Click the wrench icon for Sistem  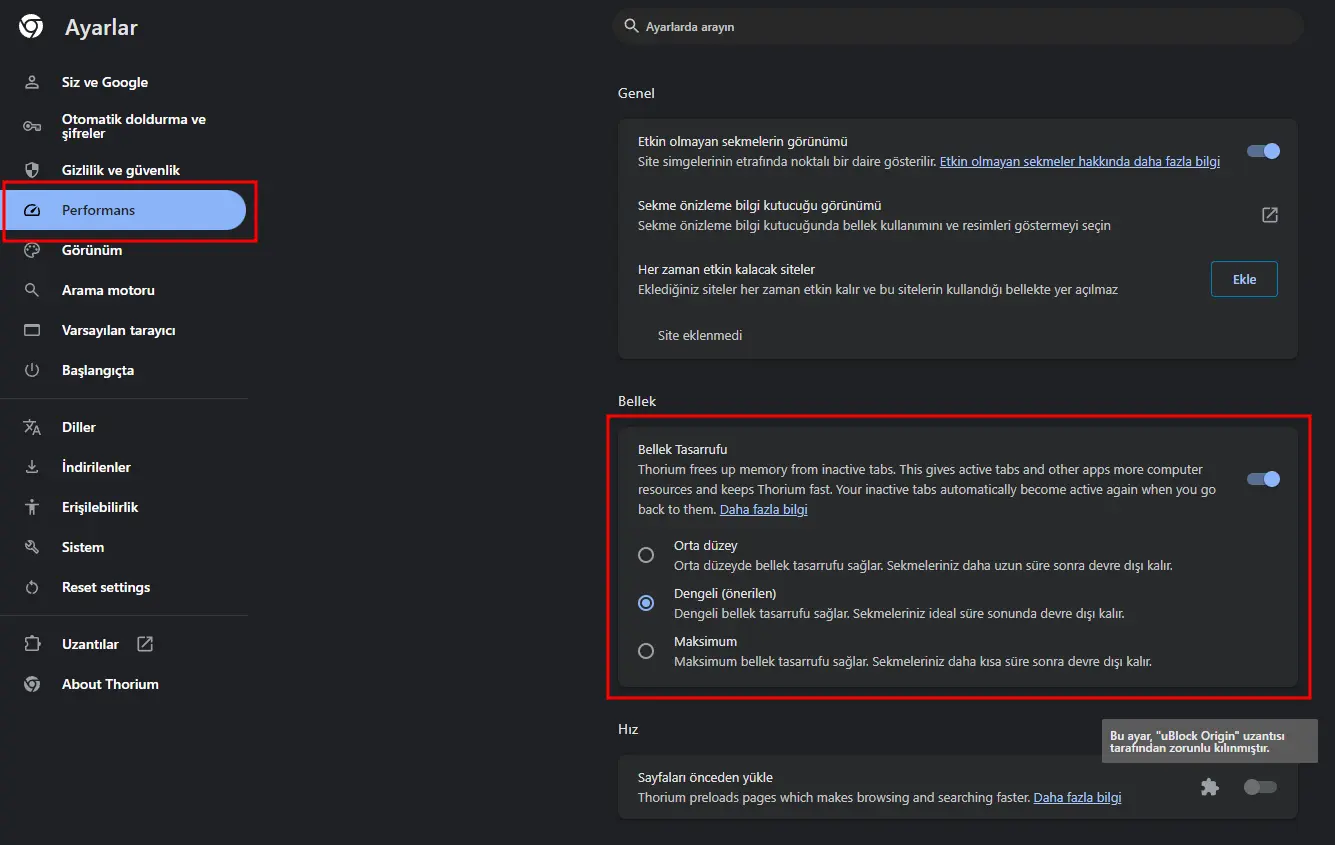32,547
